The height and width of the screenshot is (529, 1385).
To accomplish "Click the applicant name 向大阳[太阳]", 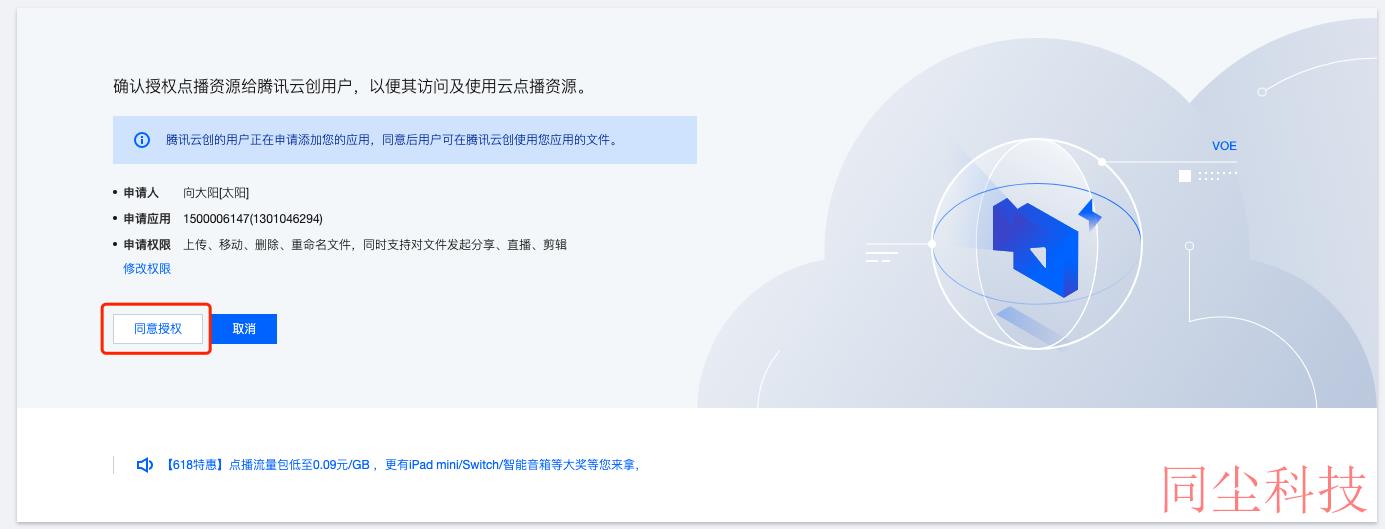I will pos(216,193).
